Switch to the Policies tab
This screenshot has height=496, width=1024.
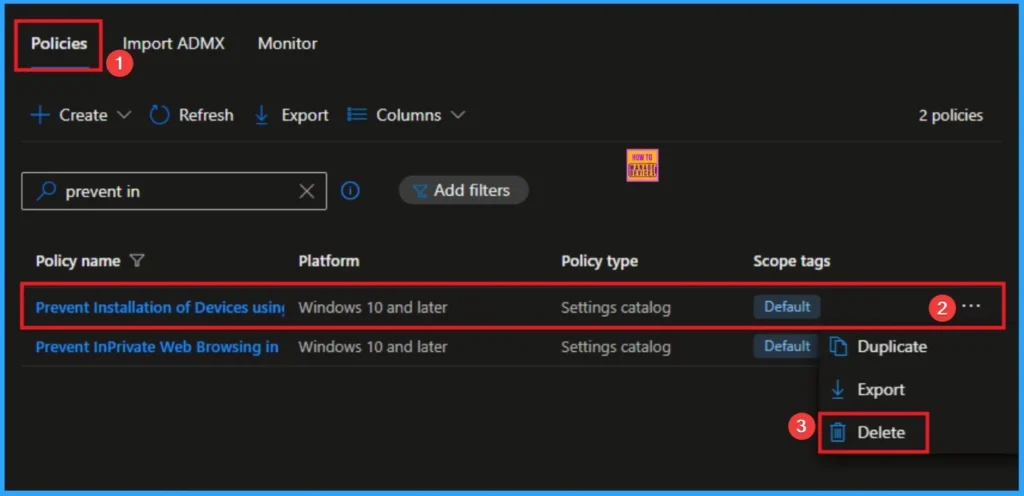(x=59, y=44)
